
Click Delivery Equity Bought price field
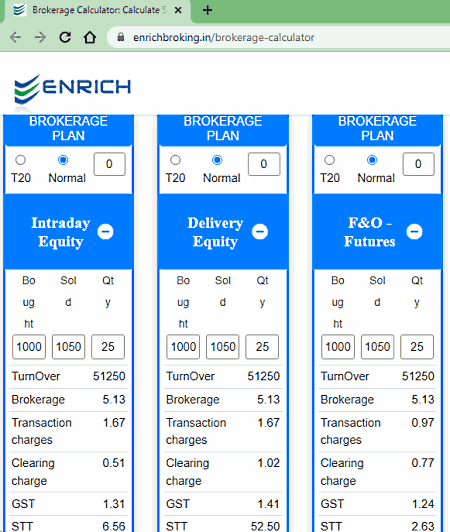pos(183,347)
